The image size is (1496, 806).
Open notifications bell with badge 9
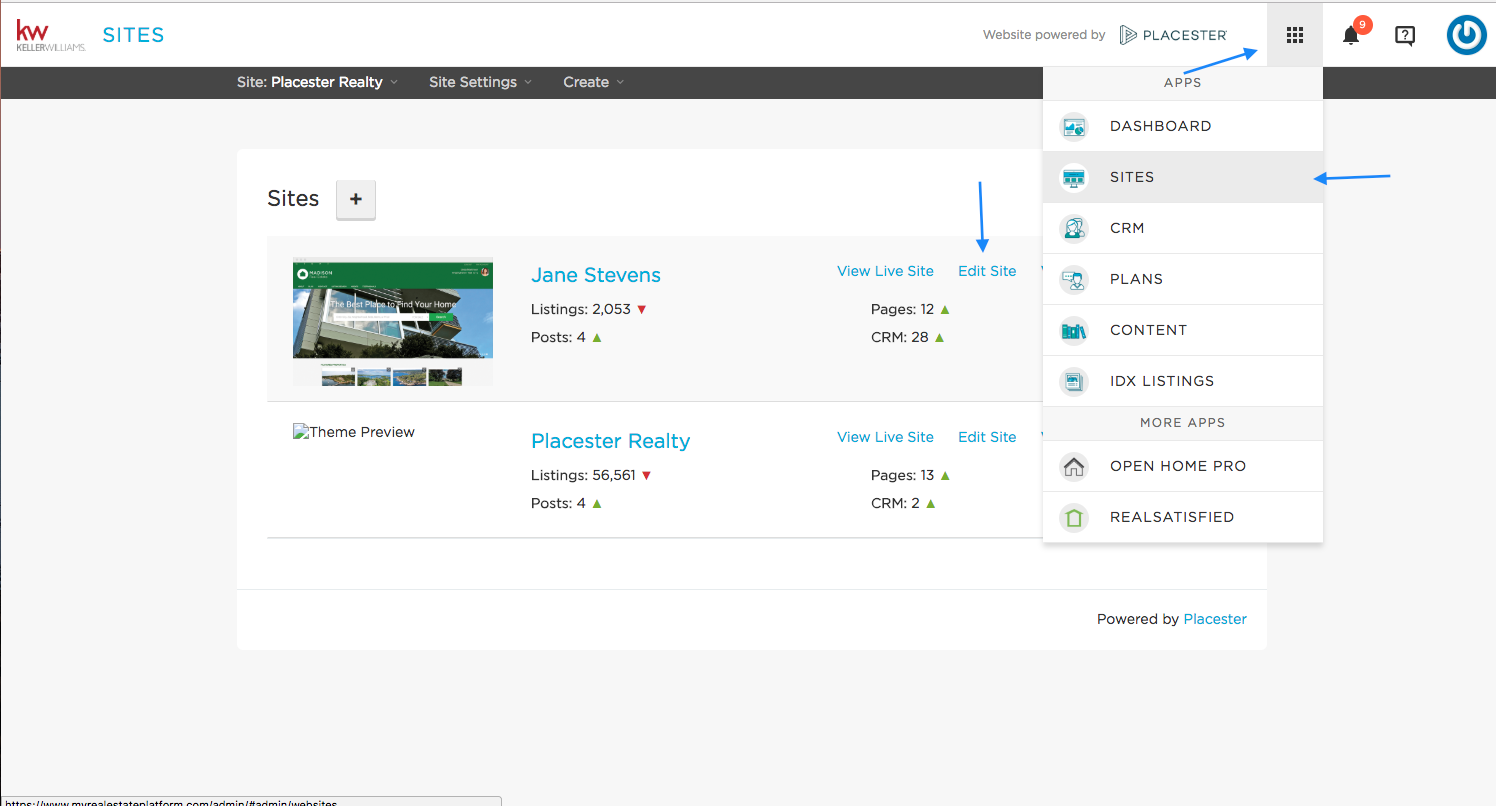tap(1352, 34)
